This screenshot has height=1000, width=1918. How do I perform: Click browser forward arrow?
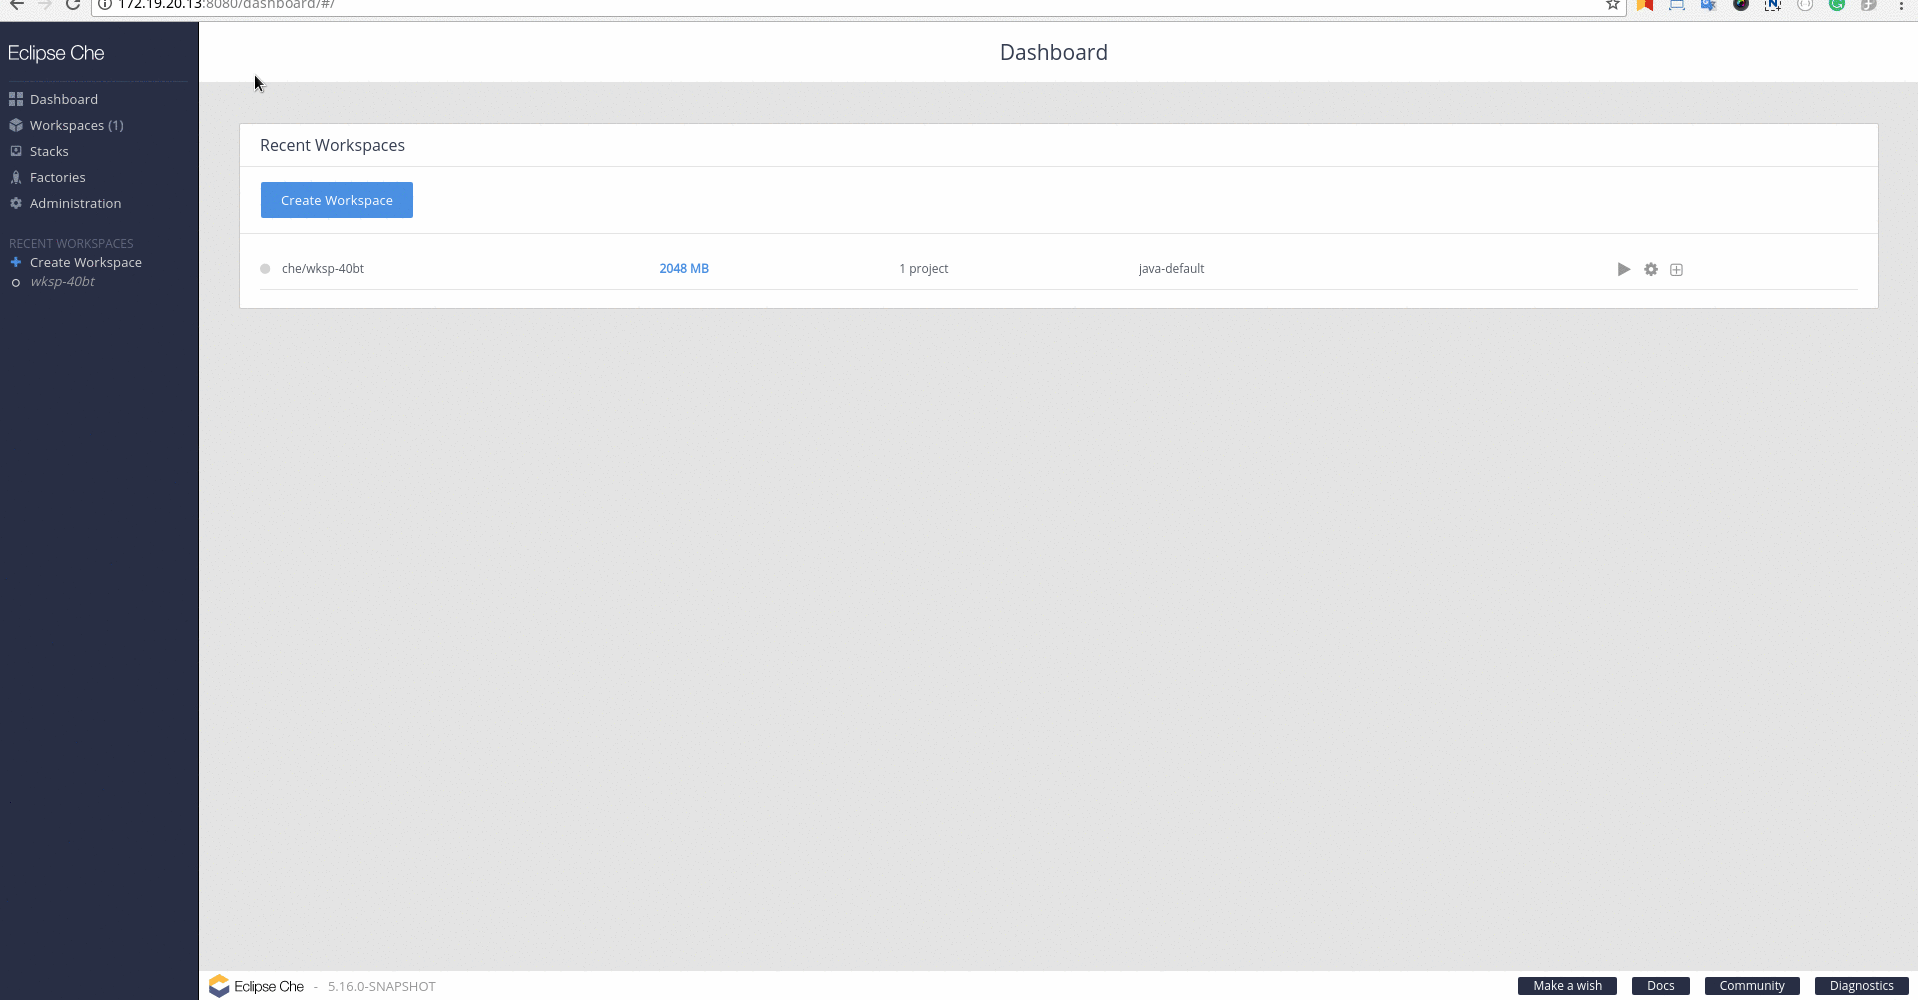[44, 5]
